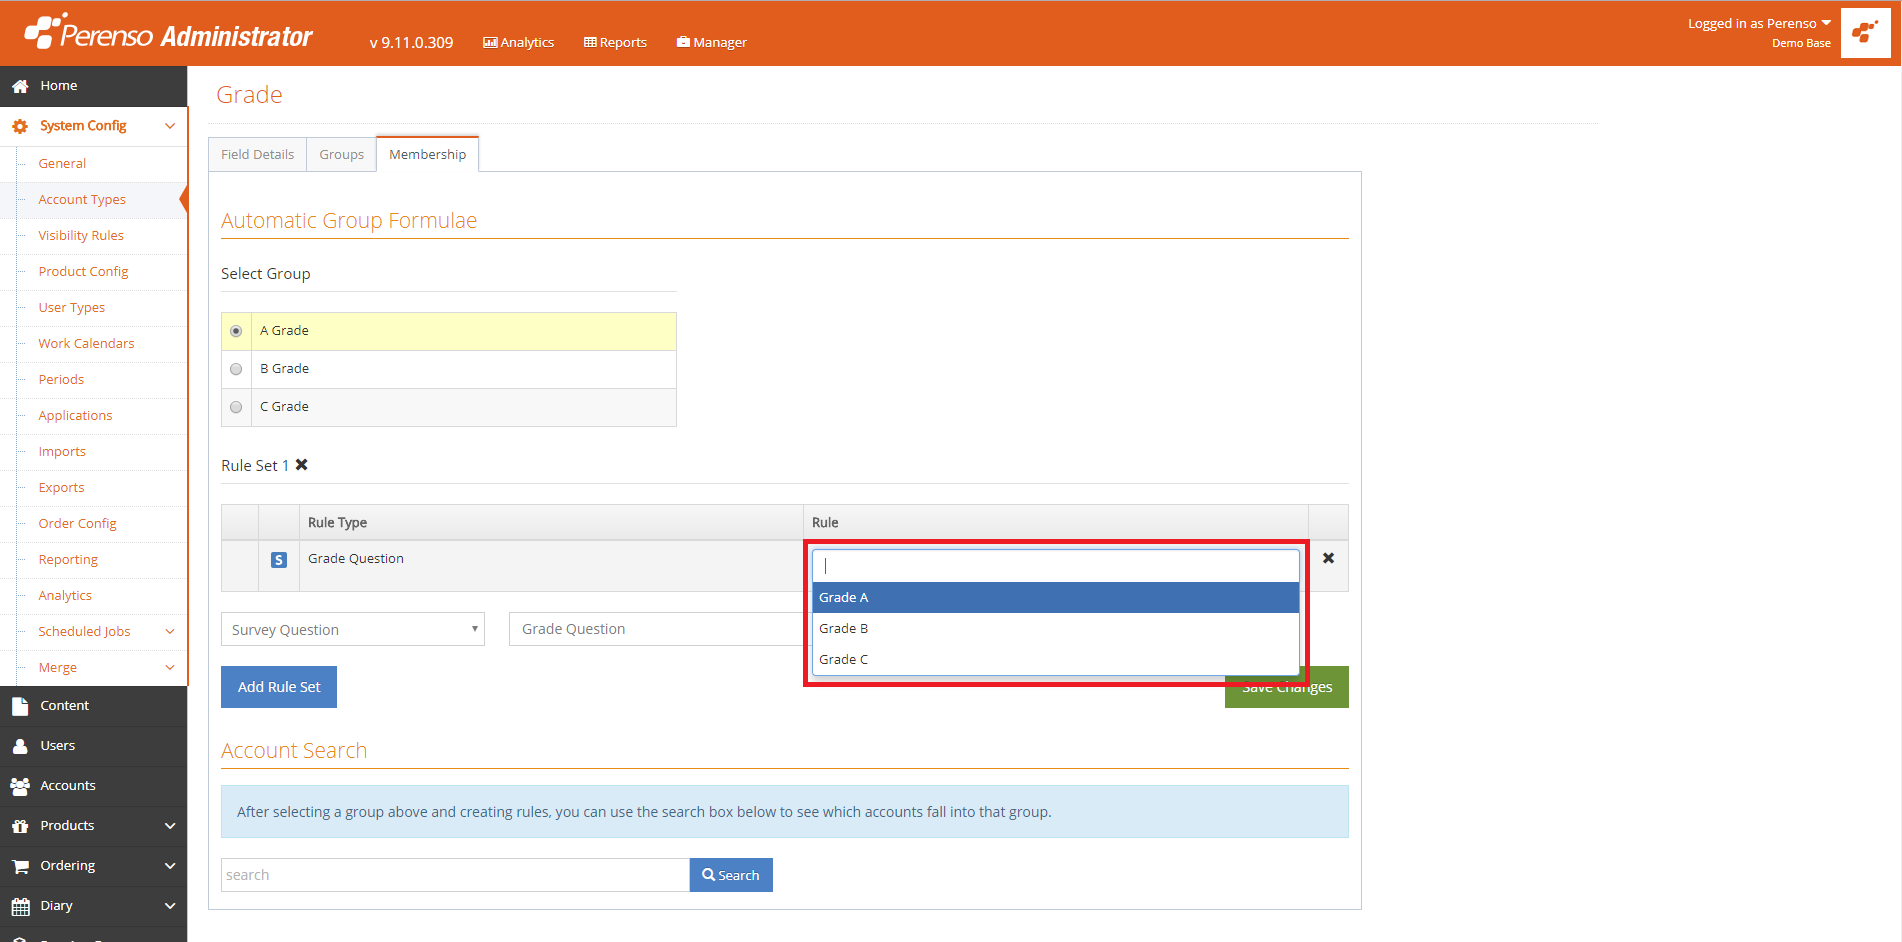
Task: Click the Diary calendar icon
Action: click(x=20, y=906)
